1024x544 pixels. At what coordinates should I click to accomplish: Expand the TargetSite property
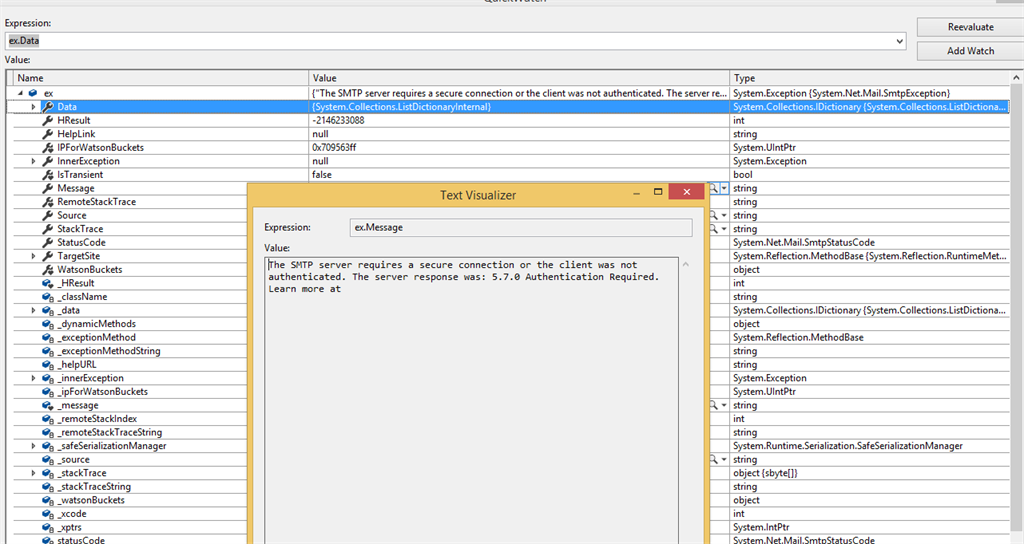[33, 256]
